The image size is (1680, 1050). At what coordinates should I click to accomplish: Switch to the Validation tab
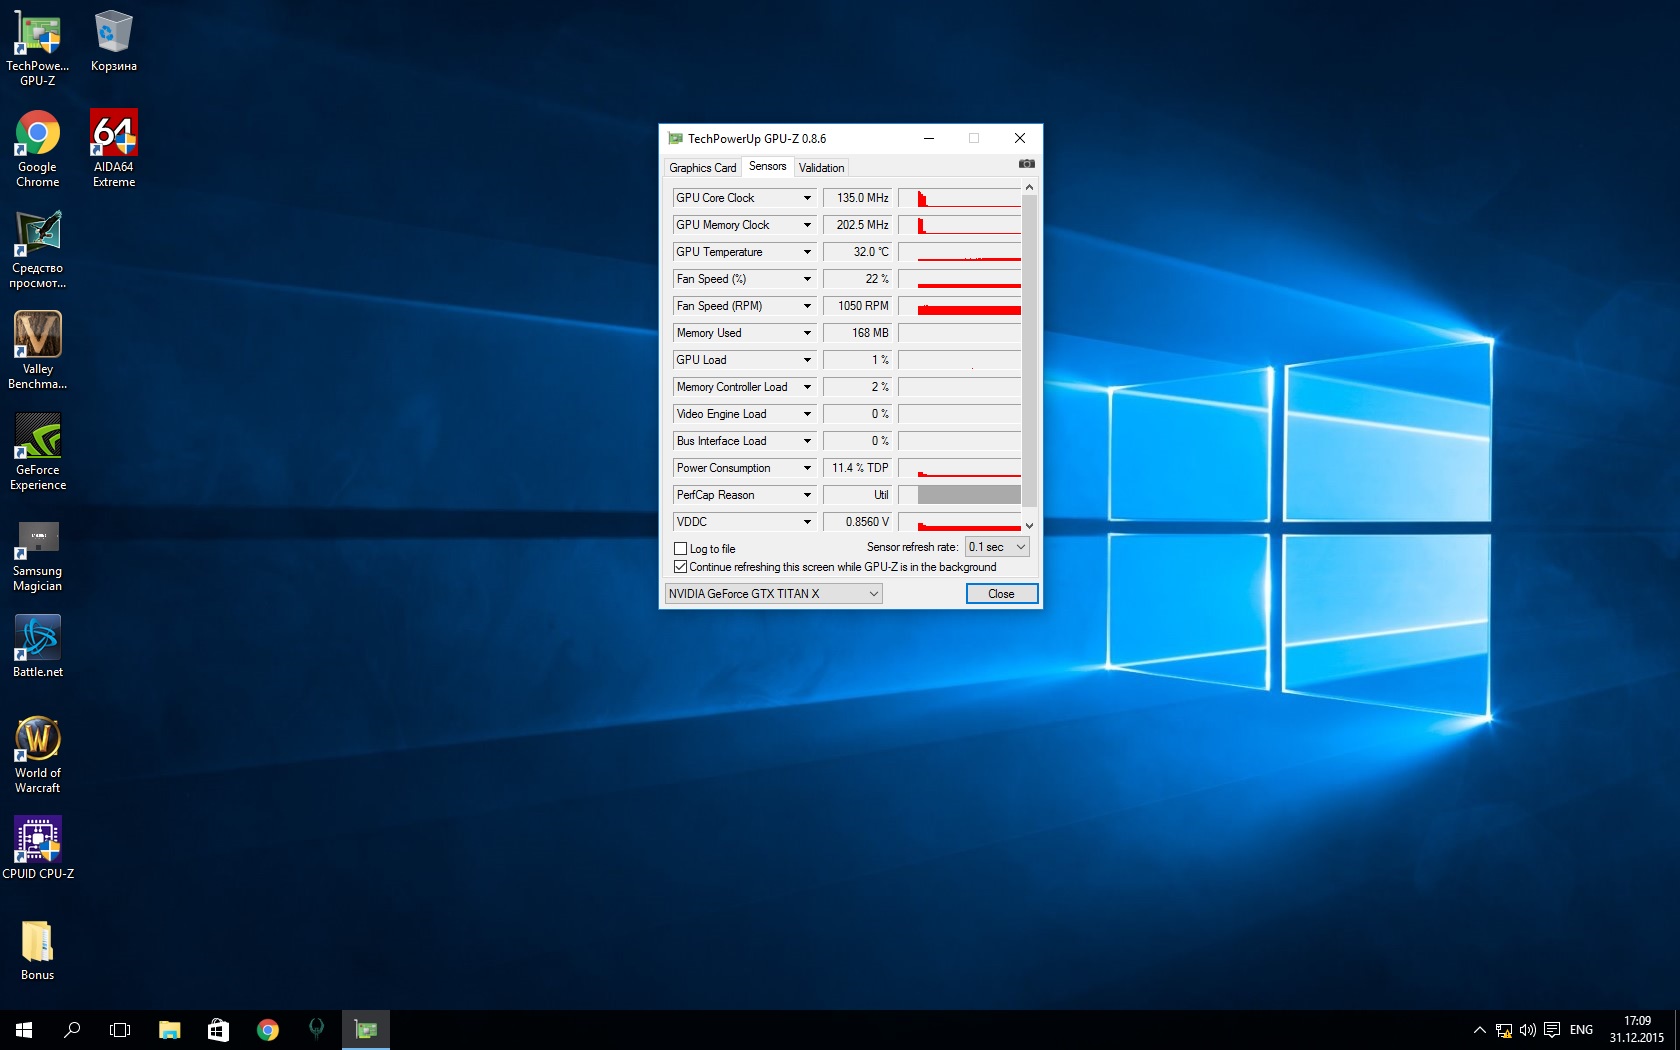(x=821, y=168)
